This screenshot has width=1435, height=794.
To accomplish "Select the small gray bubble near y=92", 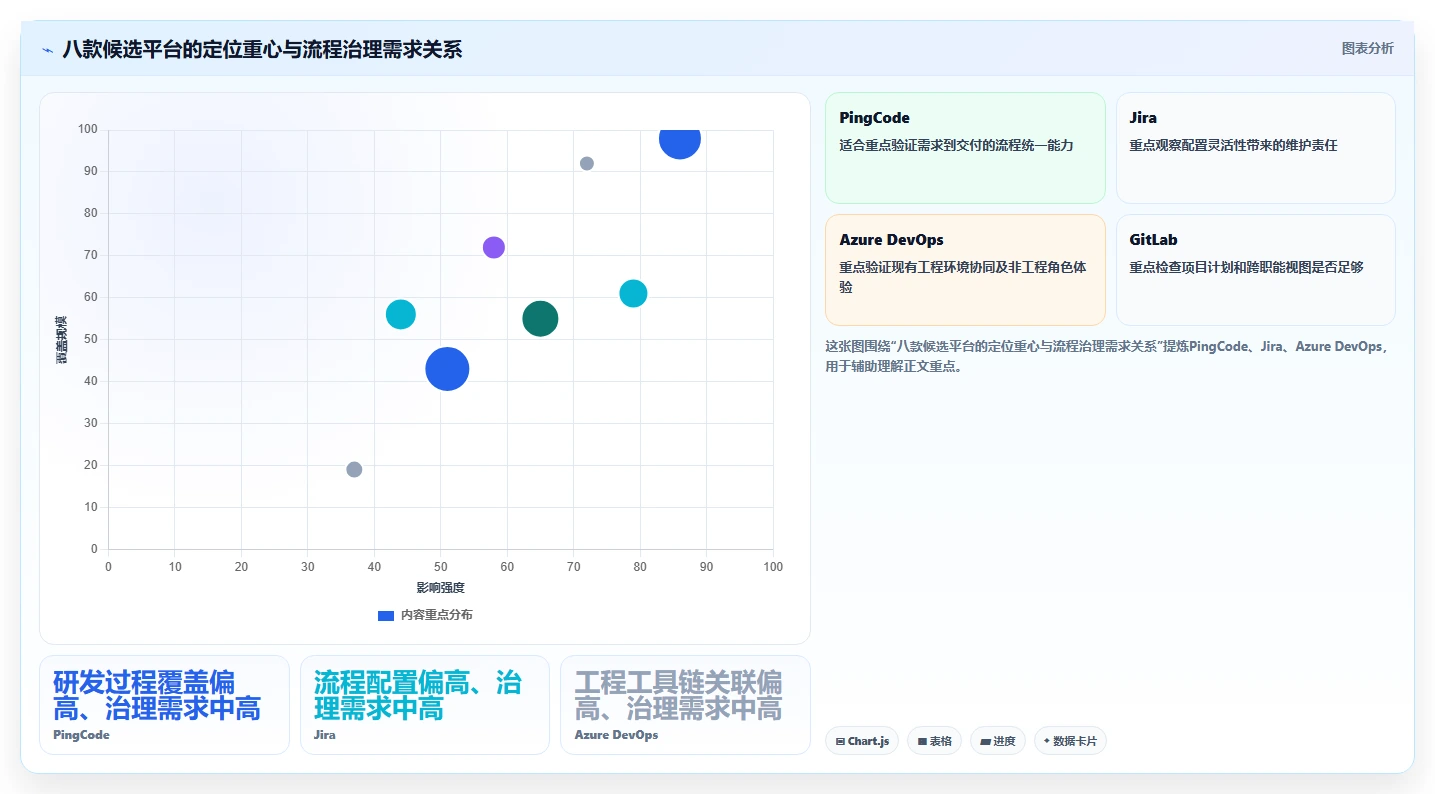I will click(587, 164).
